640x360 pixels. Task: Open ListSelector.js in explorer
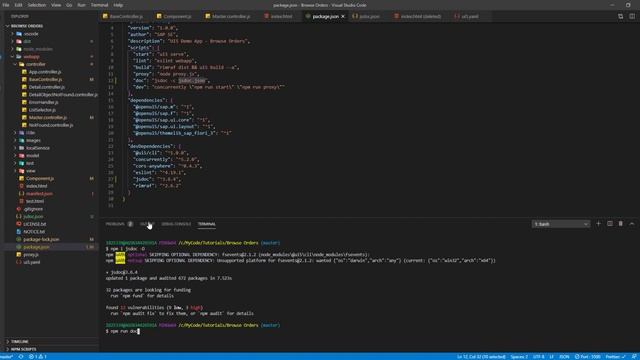point(42,110)
